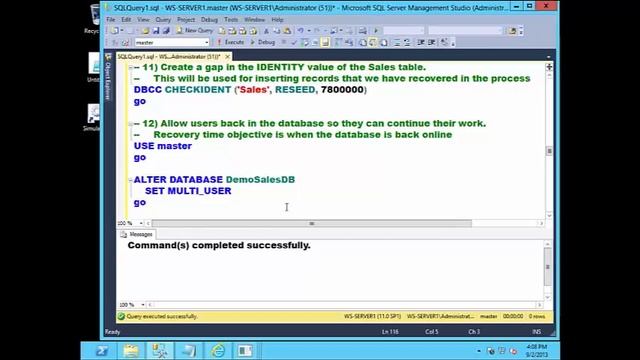640x360 pixels.
Task: Open the Tools menu
Action: [231, 20]
